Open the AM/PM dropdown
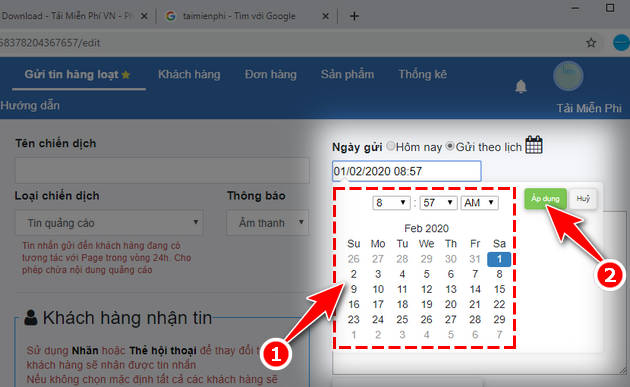 click(479, 203)
